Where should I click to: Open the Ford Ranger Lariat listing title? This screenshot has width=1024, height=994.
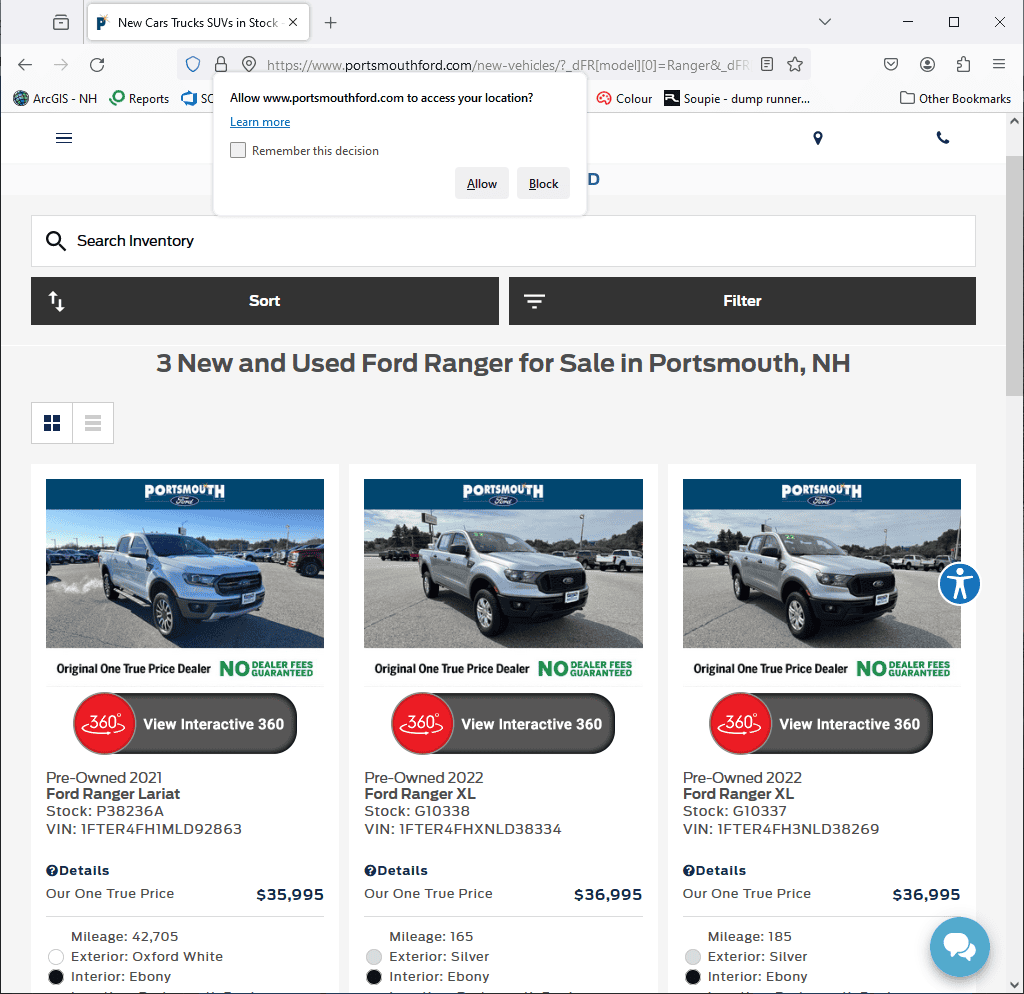[x=113, y=794]
